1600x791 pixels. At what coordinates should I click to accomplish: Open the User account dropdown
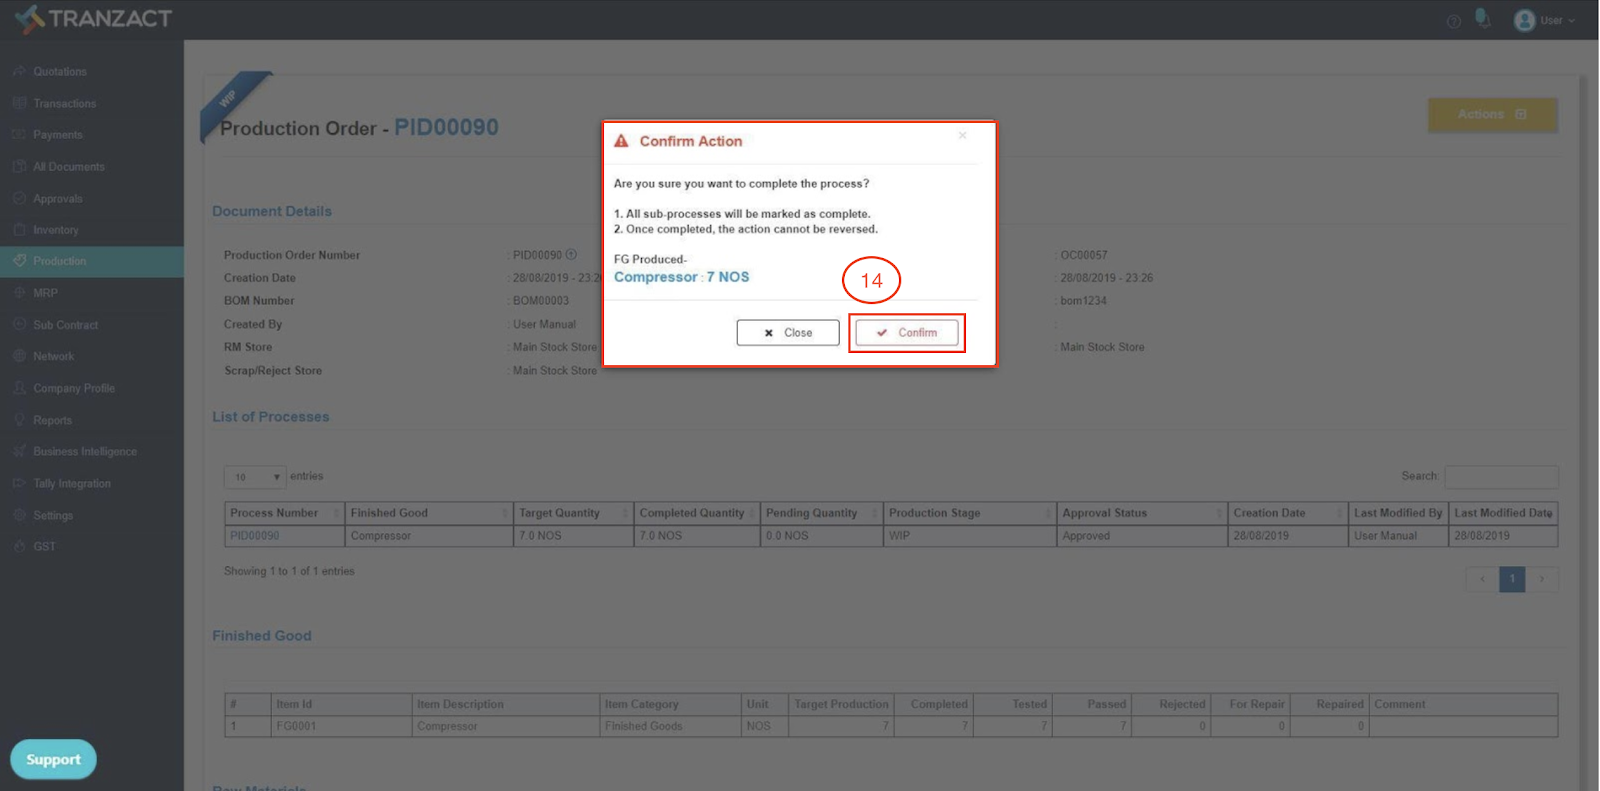click(x=1544, y=20)
